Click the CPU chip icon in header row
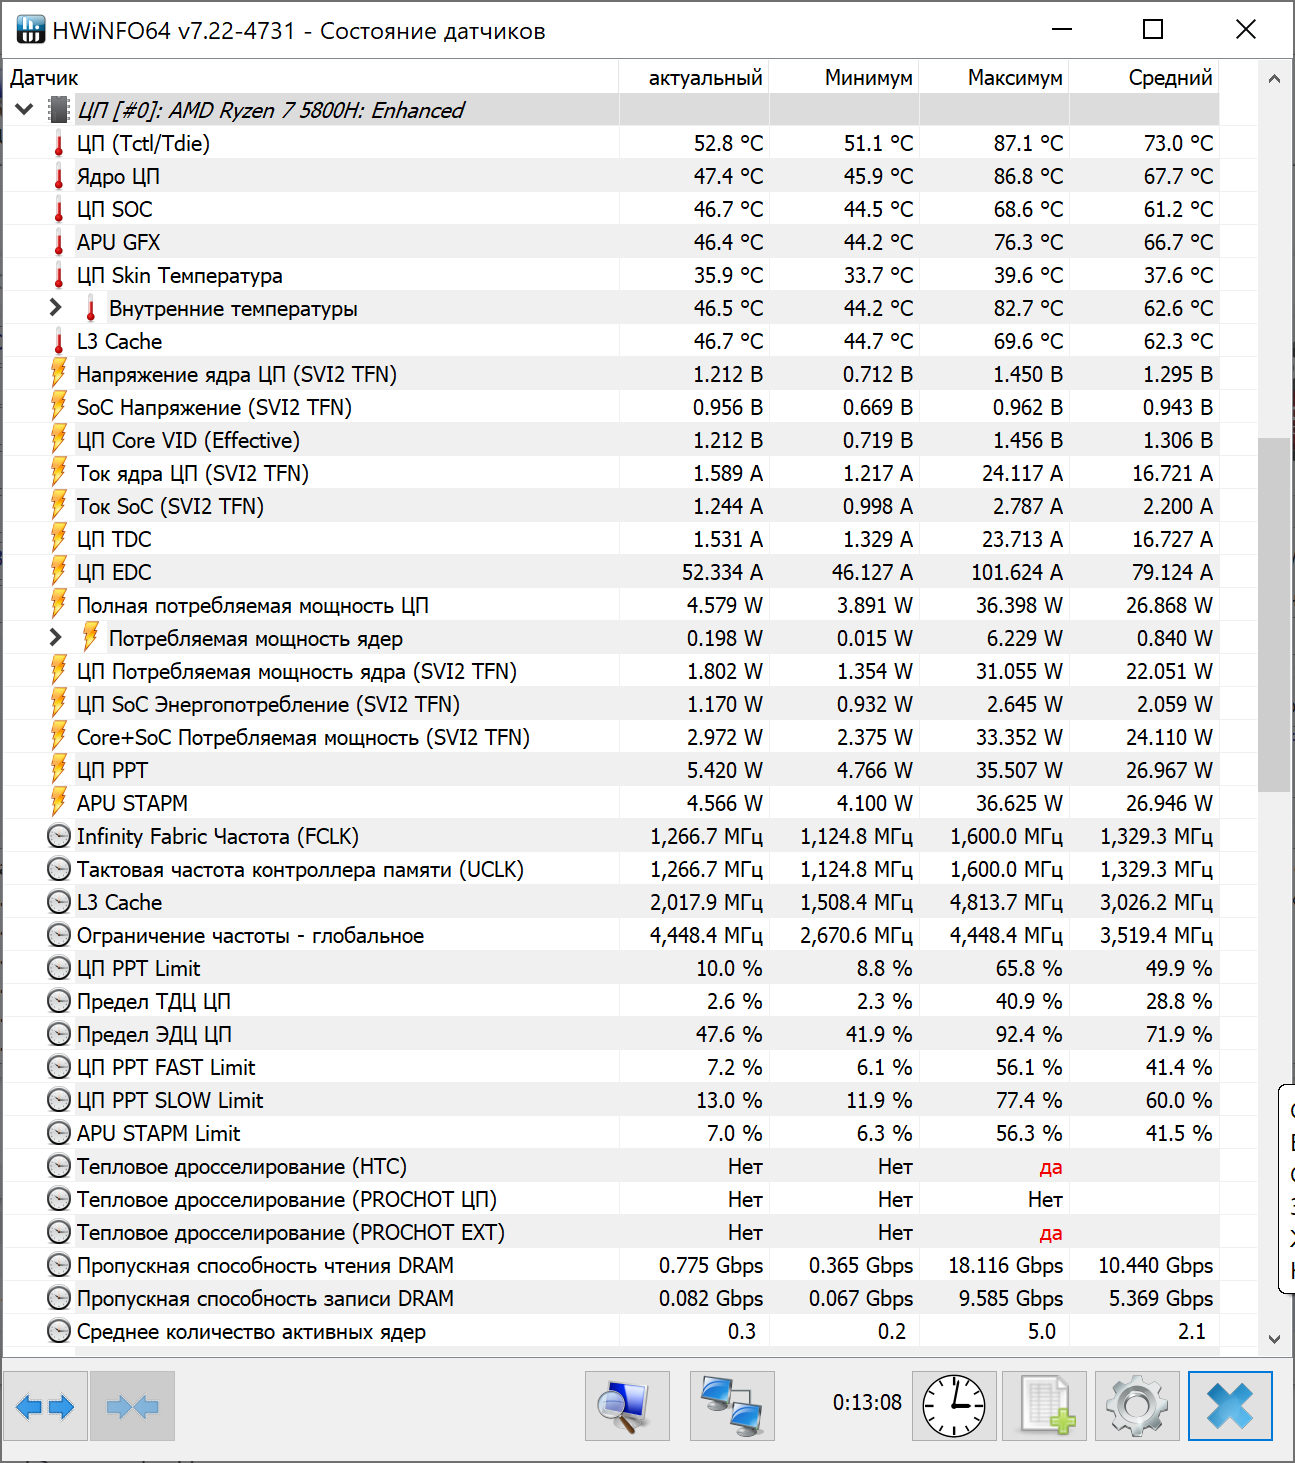1295x1463 pixels. pos(59,110)
